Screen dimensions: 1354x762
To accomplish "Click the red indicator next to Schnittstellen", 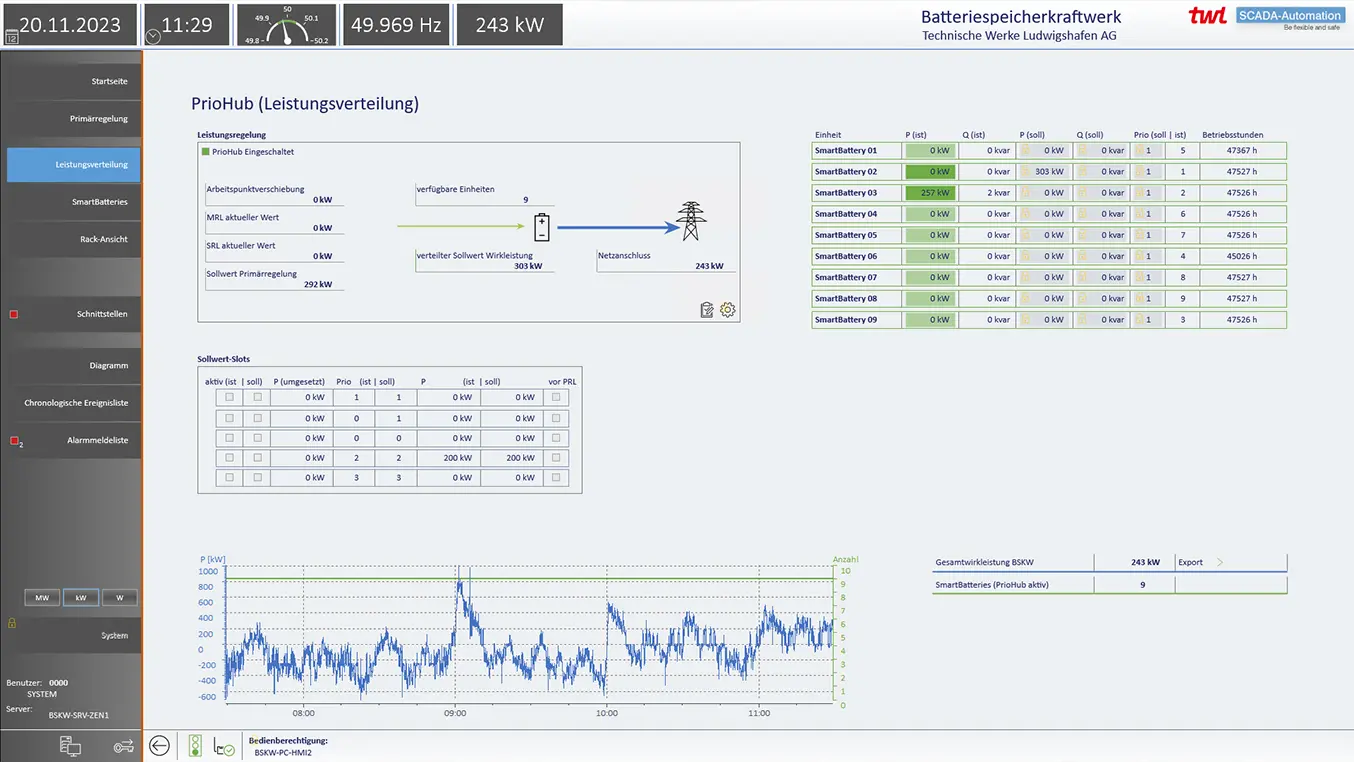I will coord(14,314).
